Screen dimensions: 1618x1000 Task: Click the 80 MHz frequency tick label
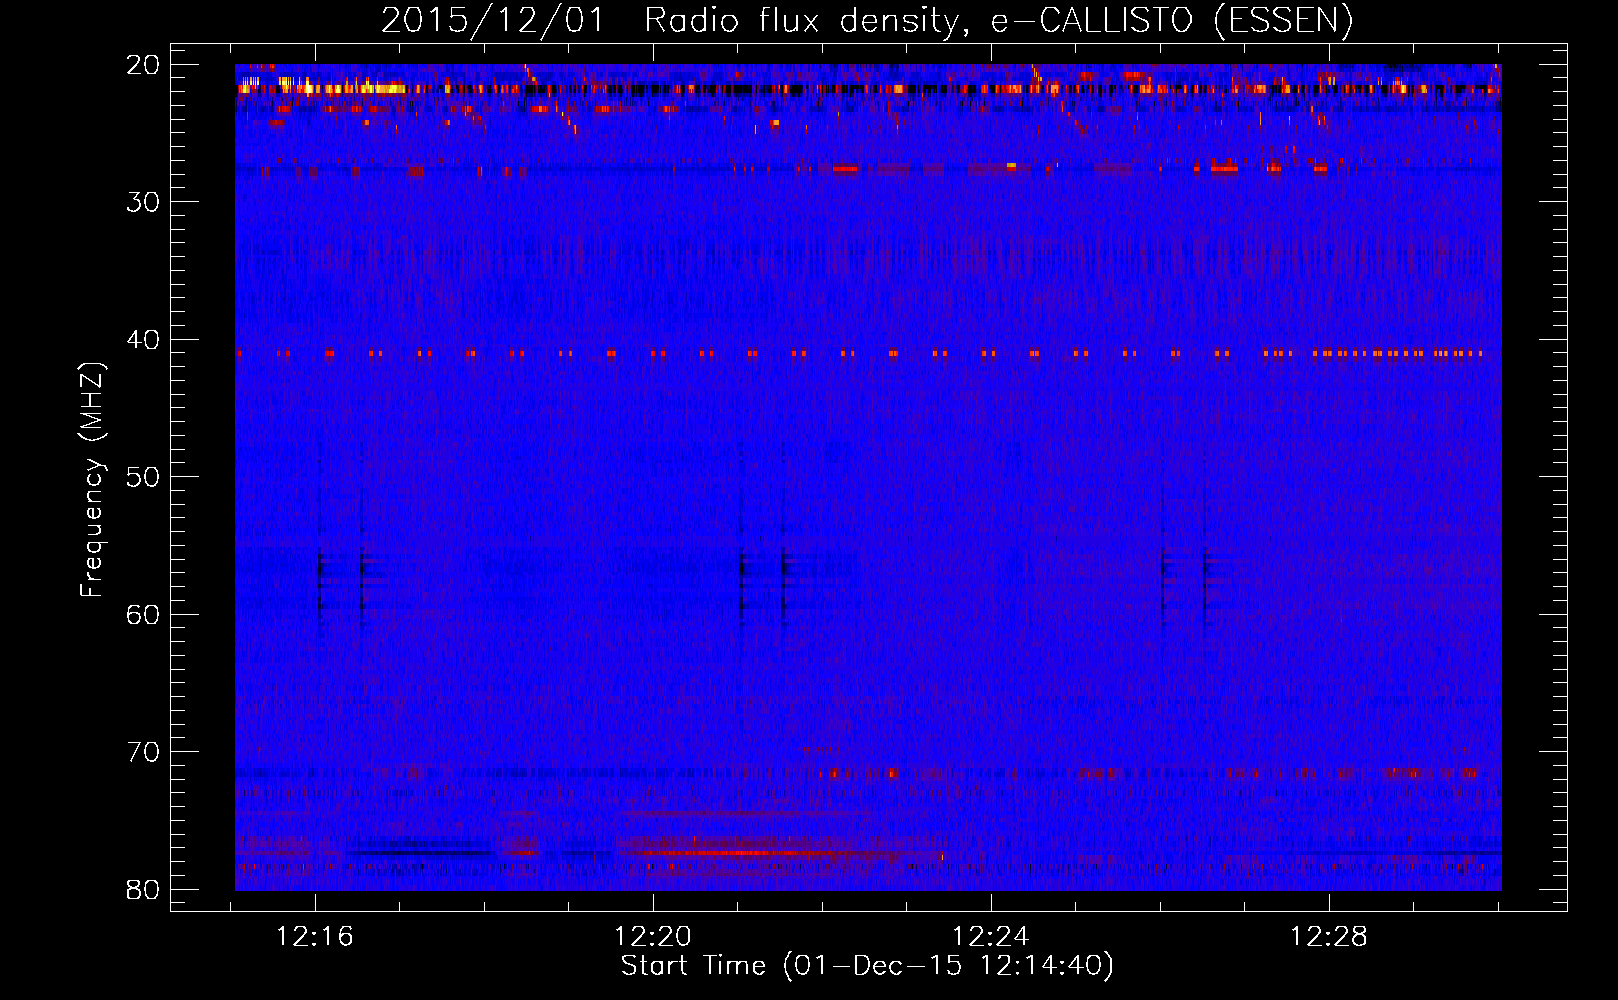144,889
